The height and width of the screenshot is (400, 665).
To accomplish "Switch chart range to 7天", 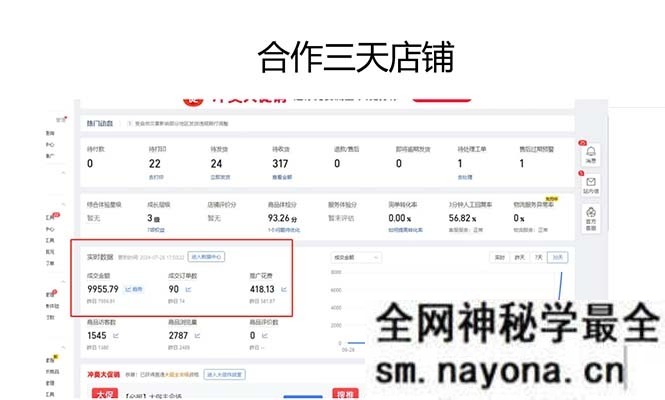I will coord(539,257).
